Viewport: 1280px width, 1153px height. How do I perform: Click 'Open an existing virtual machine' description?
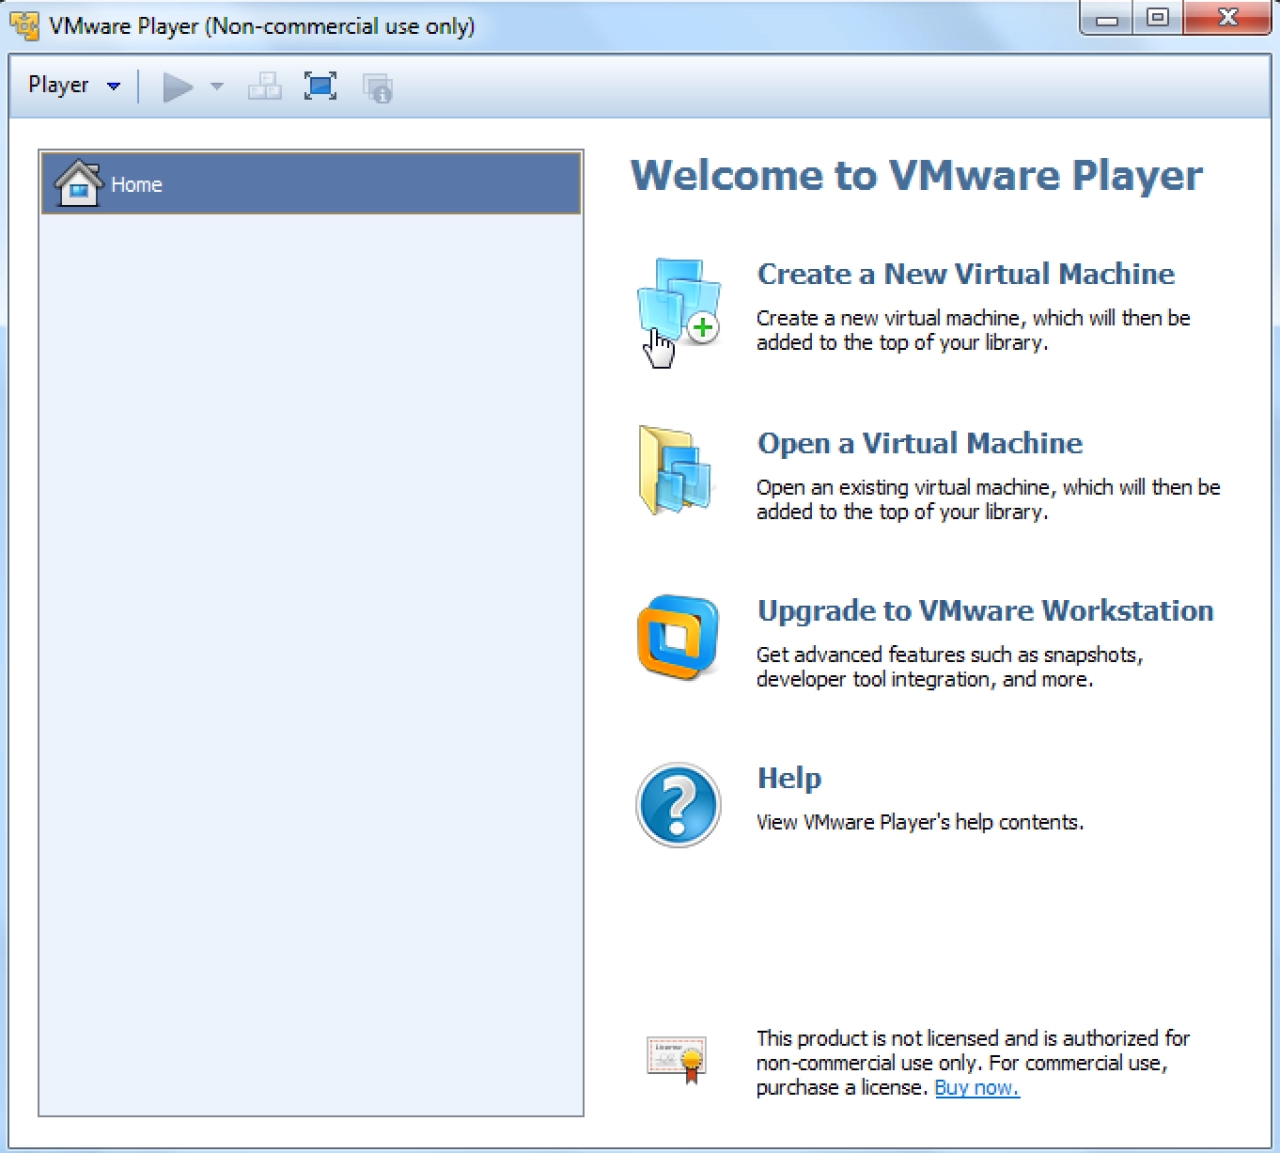[988, 499]
